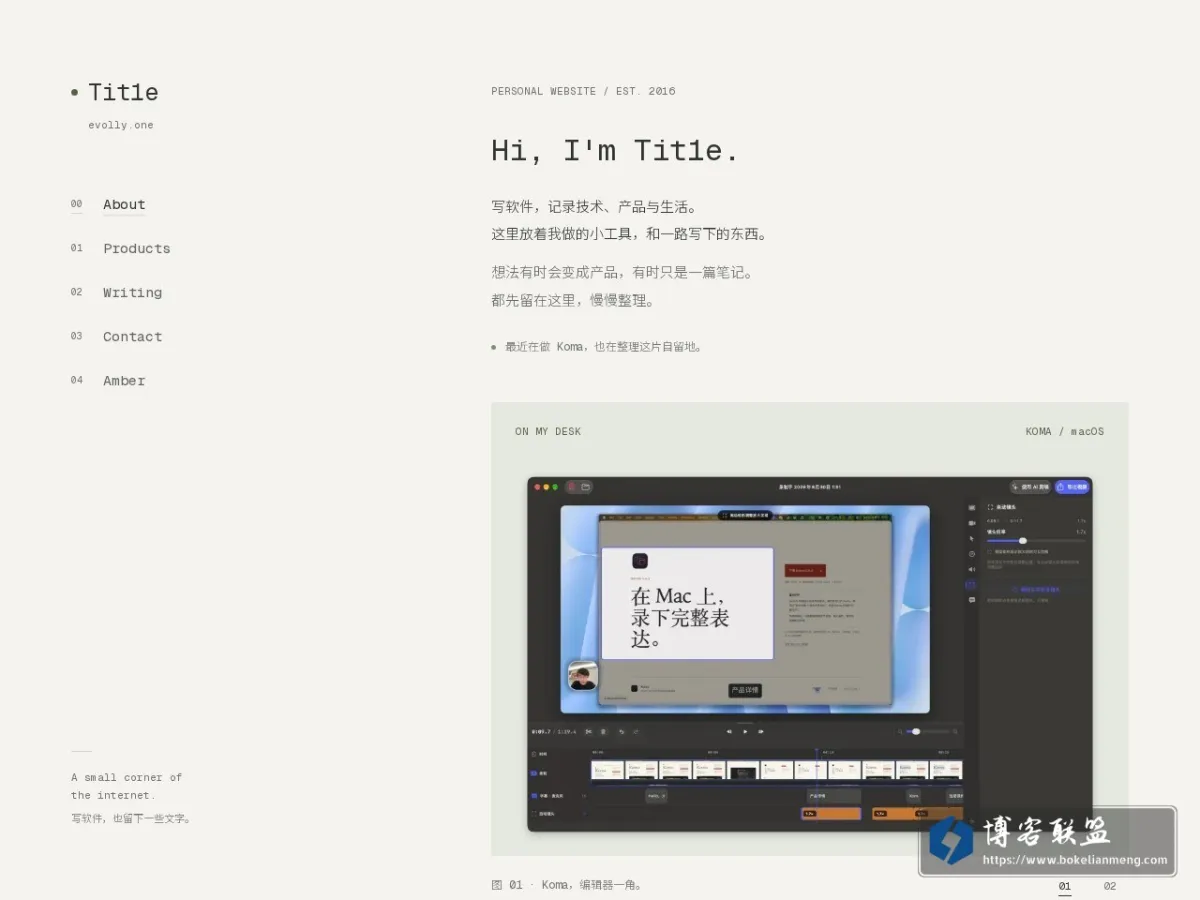Navigate to the Writing section

pos(132,293)
